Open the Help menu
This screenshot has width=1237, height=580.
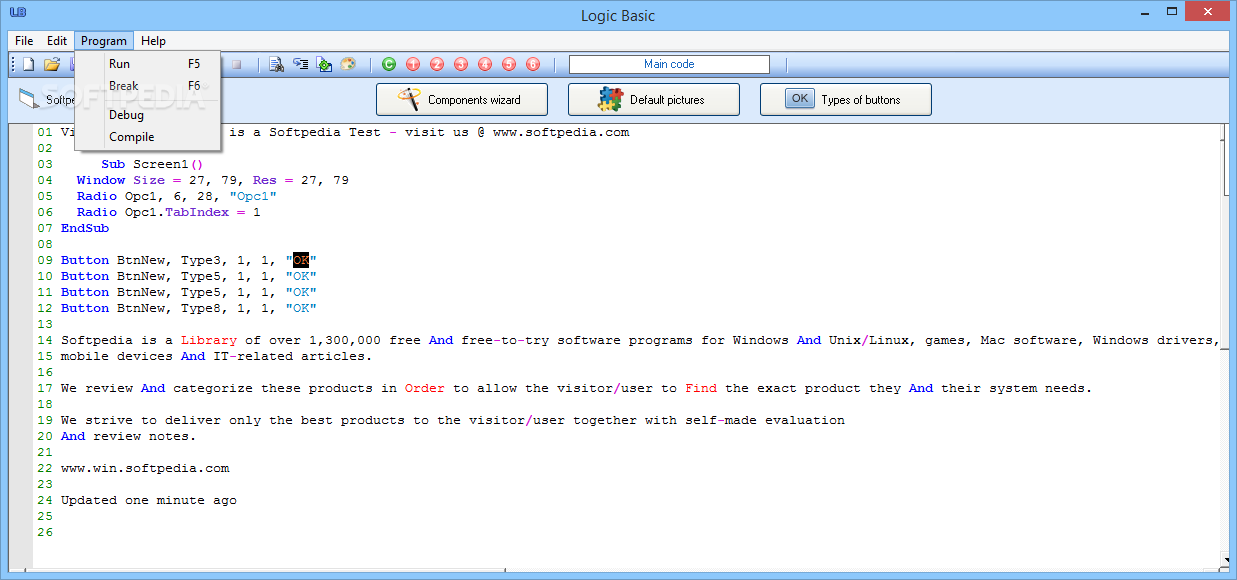pyautogui.click(x=153, y=41)
